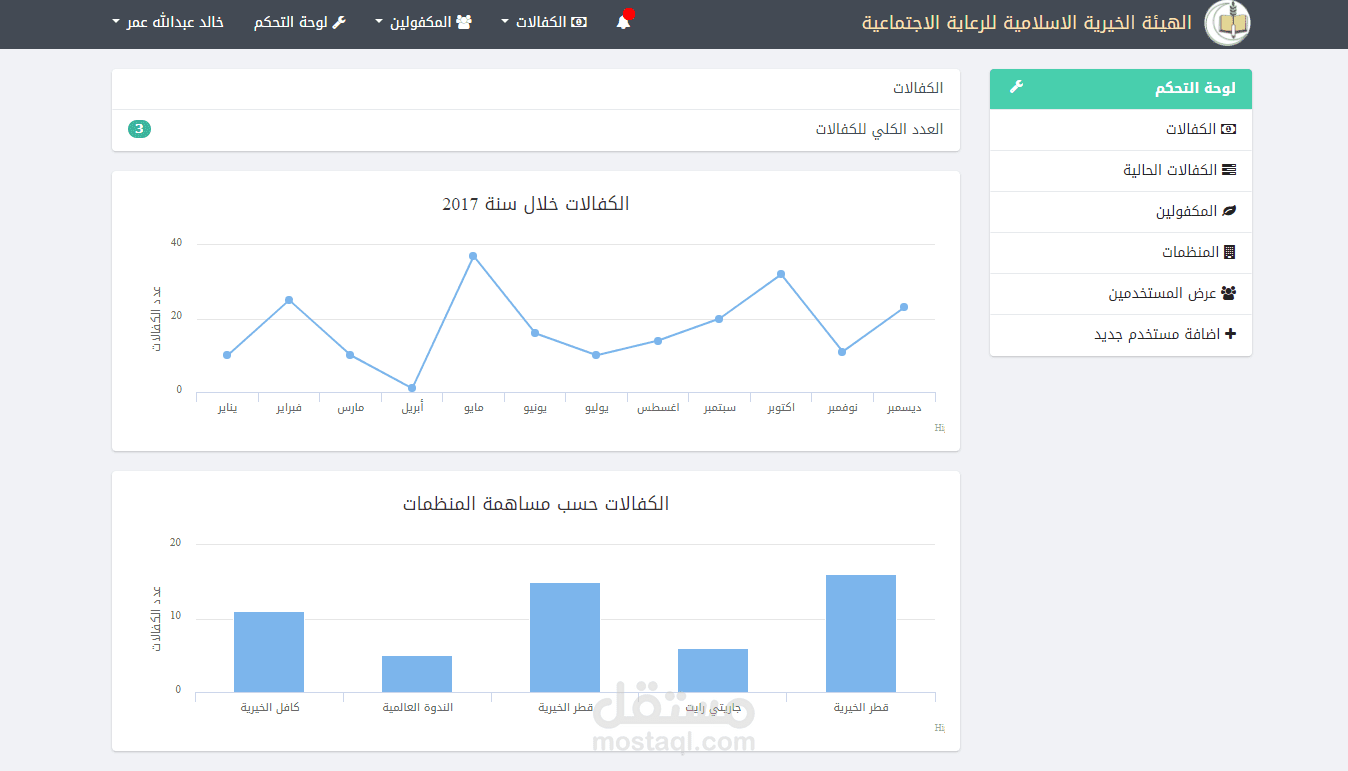The height and width of the screenshot is (771, 1348).
Task: Click the لوحة التحكم sidebar header
Action: coord(1120,88)
